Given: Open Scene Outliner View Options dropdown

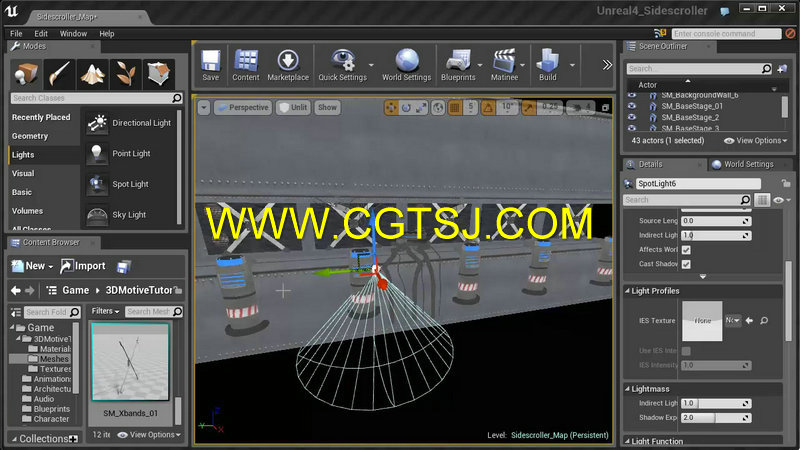Looking at the screenshot, I should (756, 141).
